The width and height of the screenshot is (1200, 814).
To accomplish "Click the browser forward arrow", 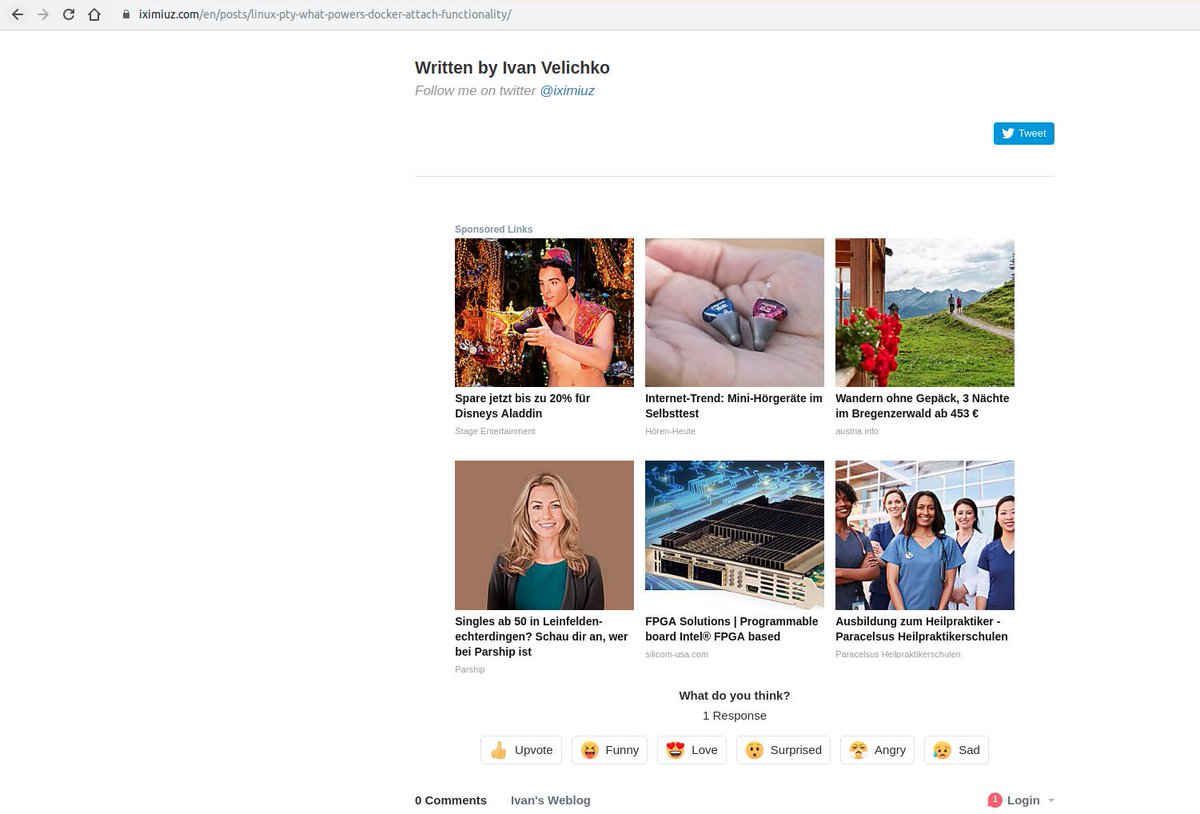I will pyautogui.click(x=43, y=15).
